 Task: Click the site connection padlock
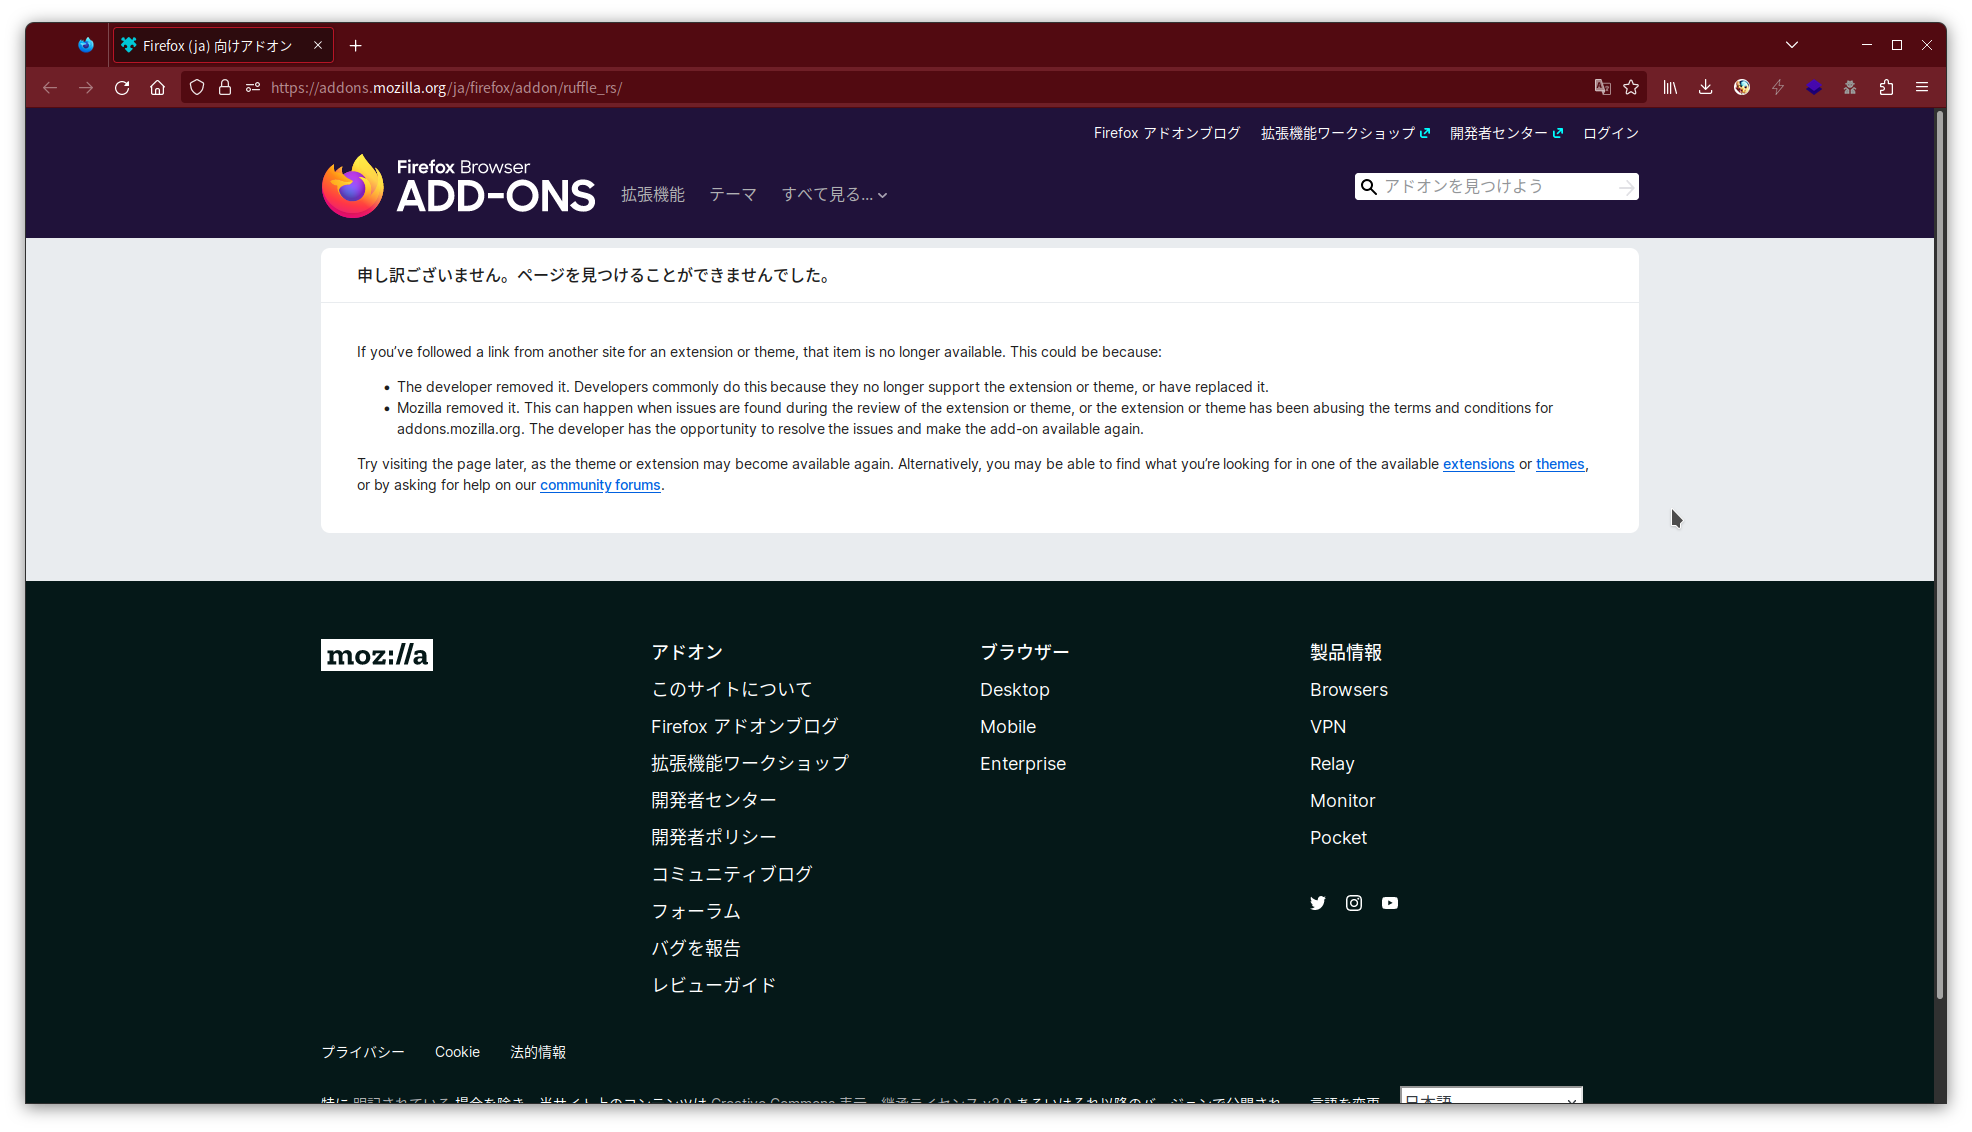[224, 87]
